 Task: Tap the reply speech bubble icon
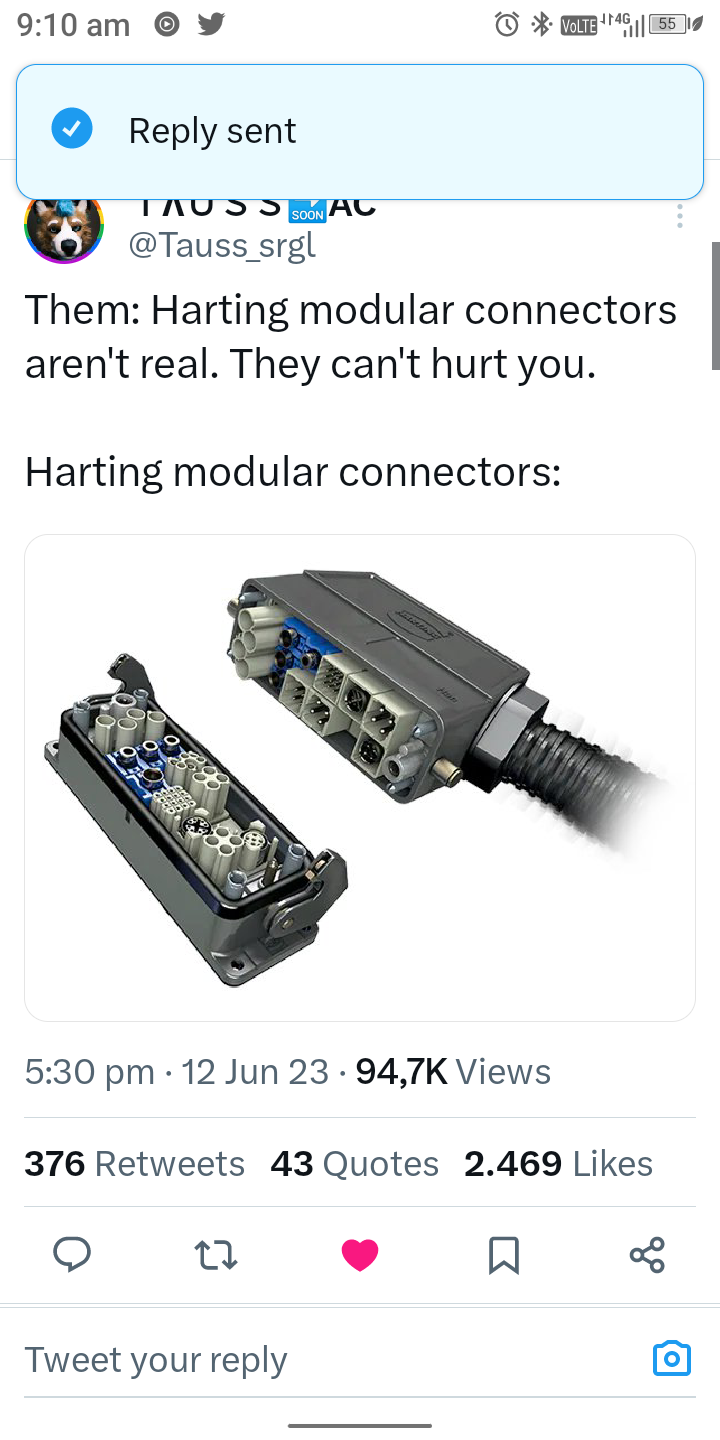72,1254
